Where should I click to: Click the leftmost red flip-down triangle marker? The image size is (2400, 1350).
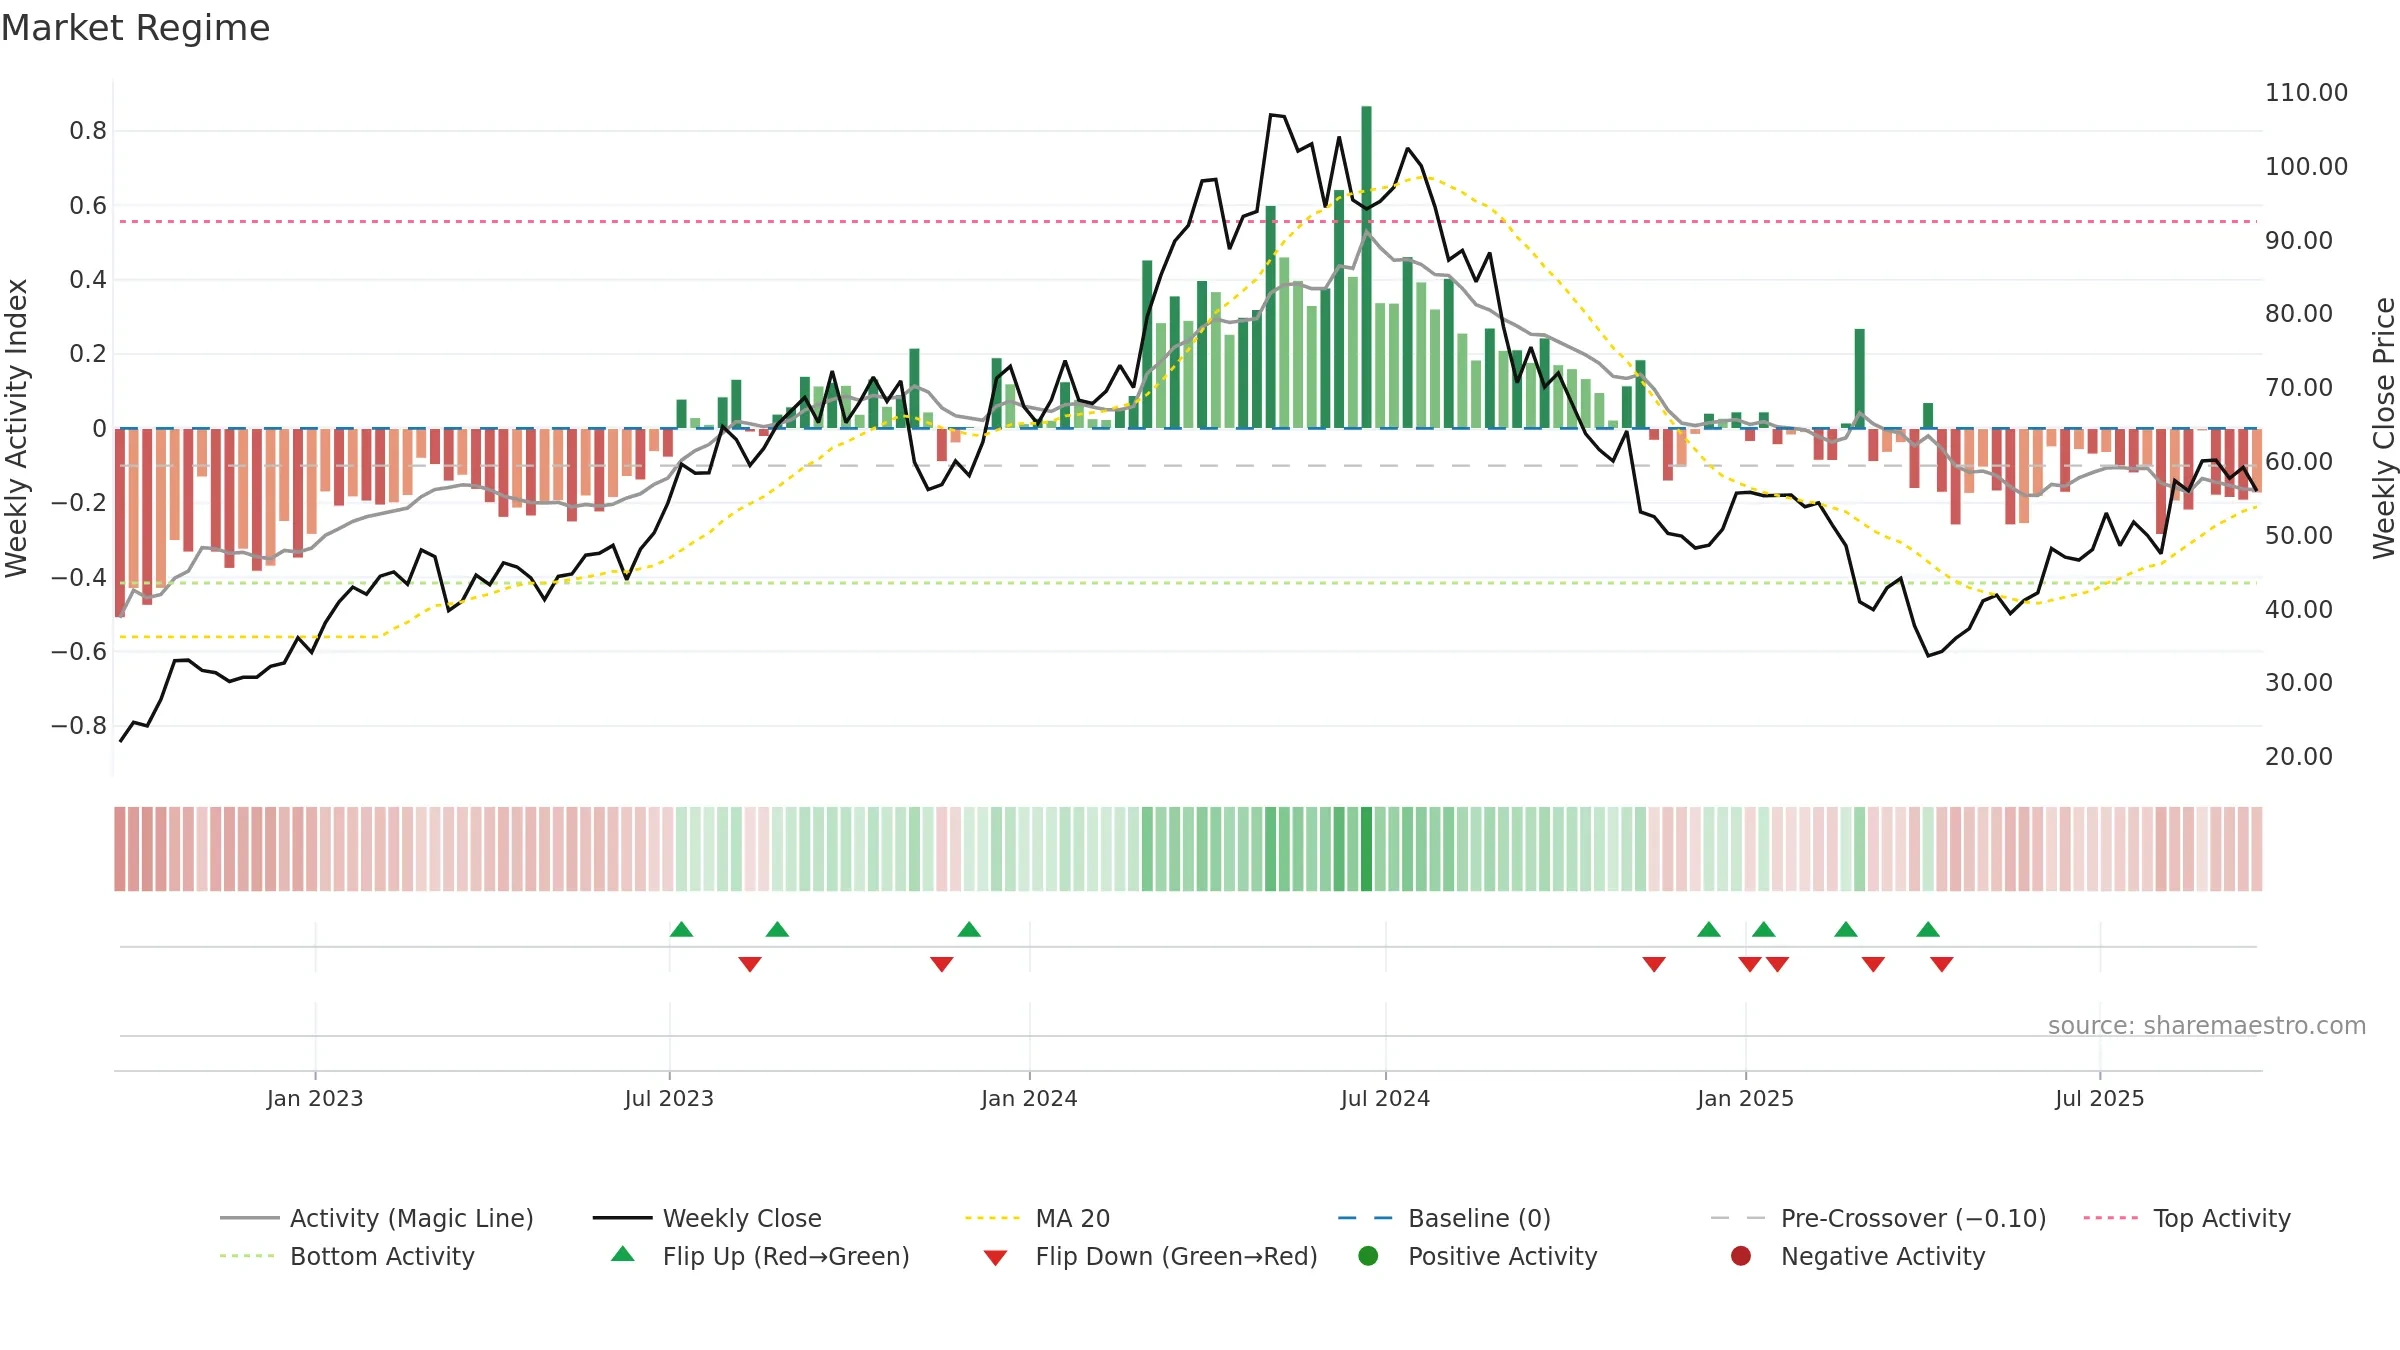(x=750, y=964)
